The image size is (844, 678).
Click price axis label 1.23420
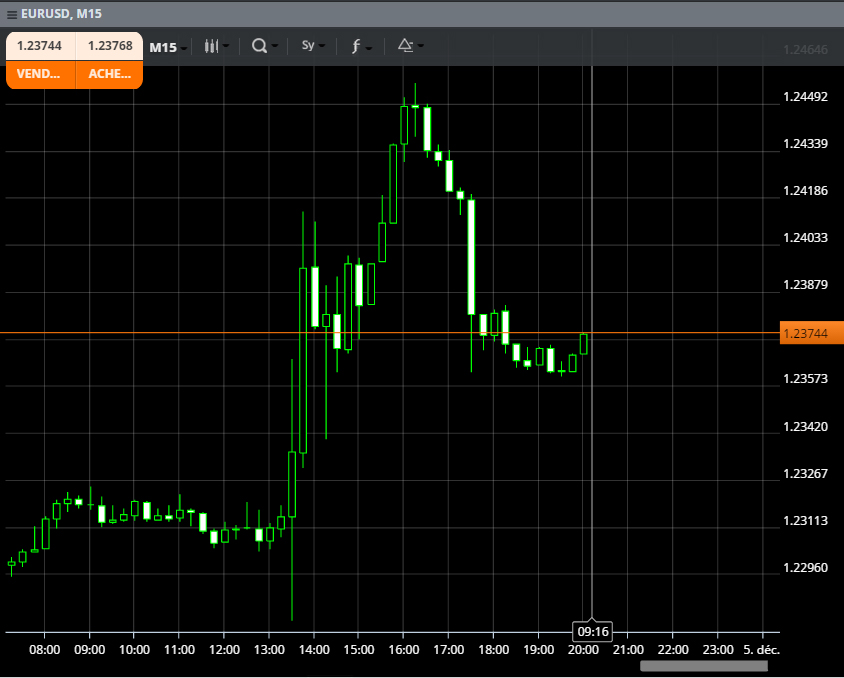point(805,426)
